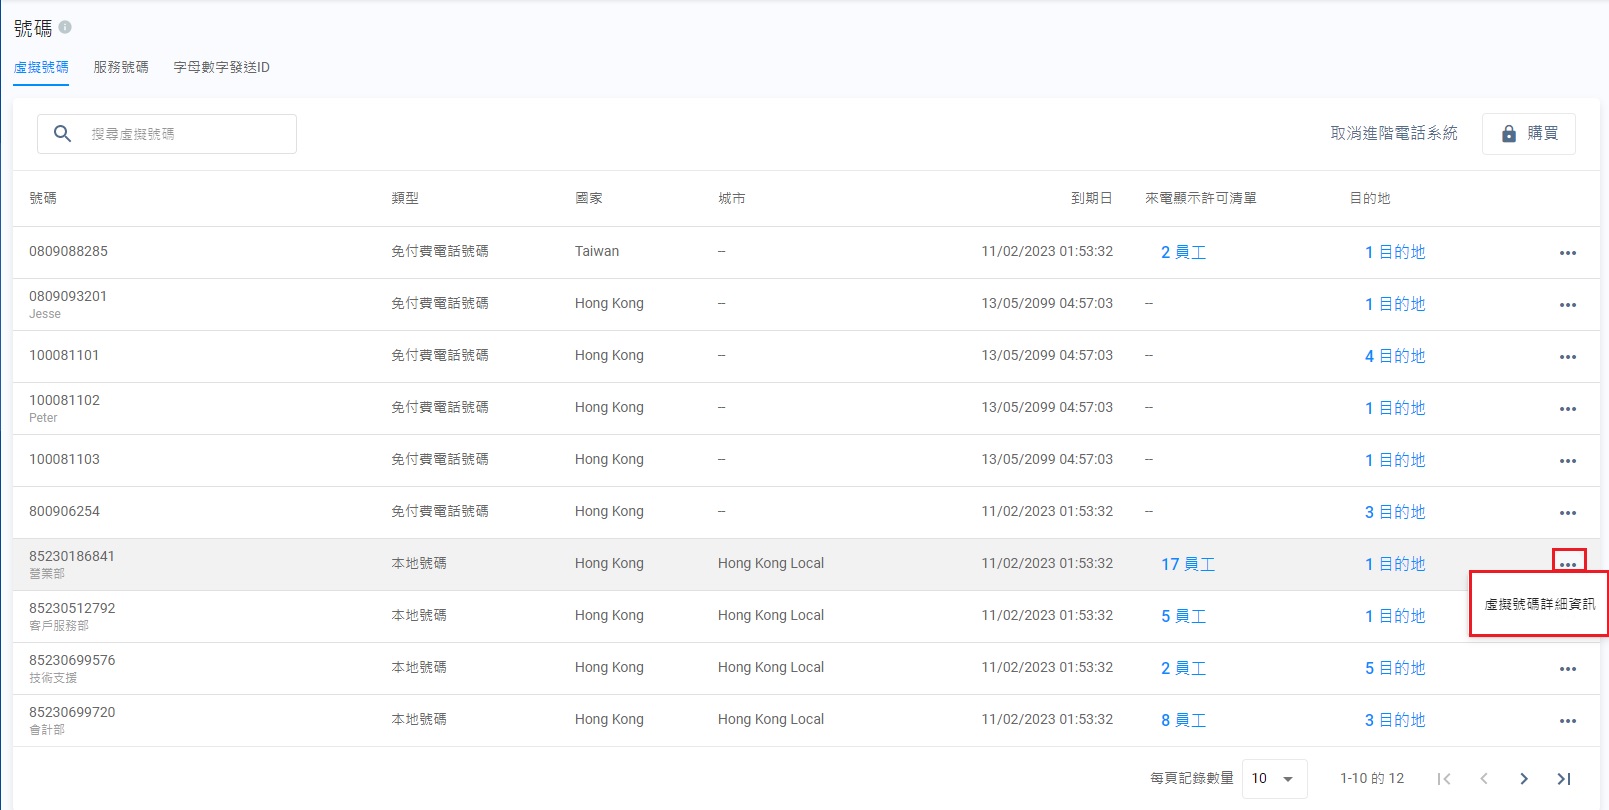Click the info icon next to 號碼 title
The width and height of the screenshot is (1609, 810).
click(x=65, y=27)
